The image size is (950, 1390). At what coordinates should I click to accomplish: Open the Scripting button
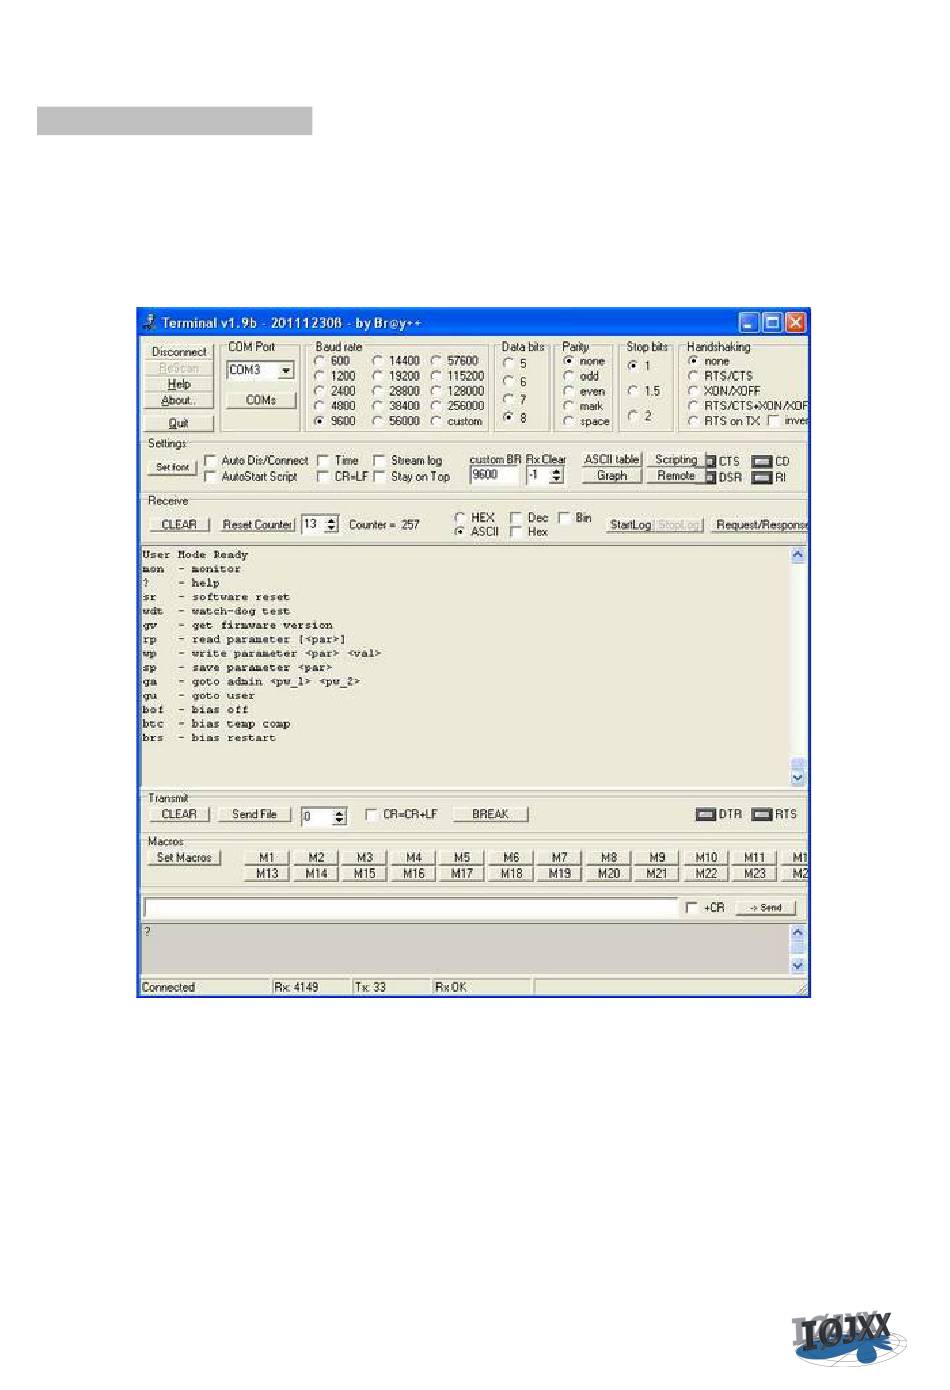point(676,460)
